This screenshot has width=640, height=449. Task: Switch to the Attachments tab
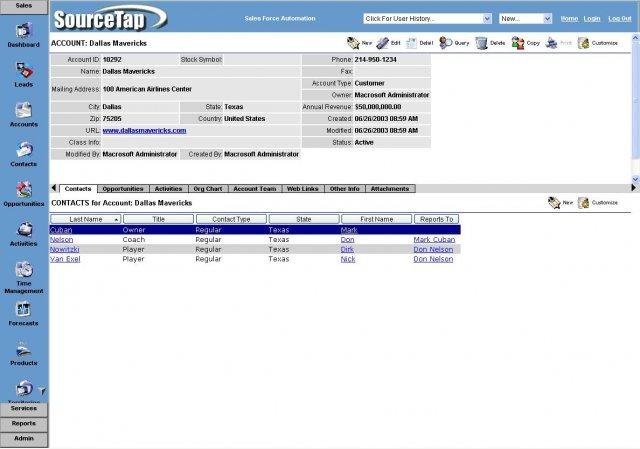(x=390, y=189)
